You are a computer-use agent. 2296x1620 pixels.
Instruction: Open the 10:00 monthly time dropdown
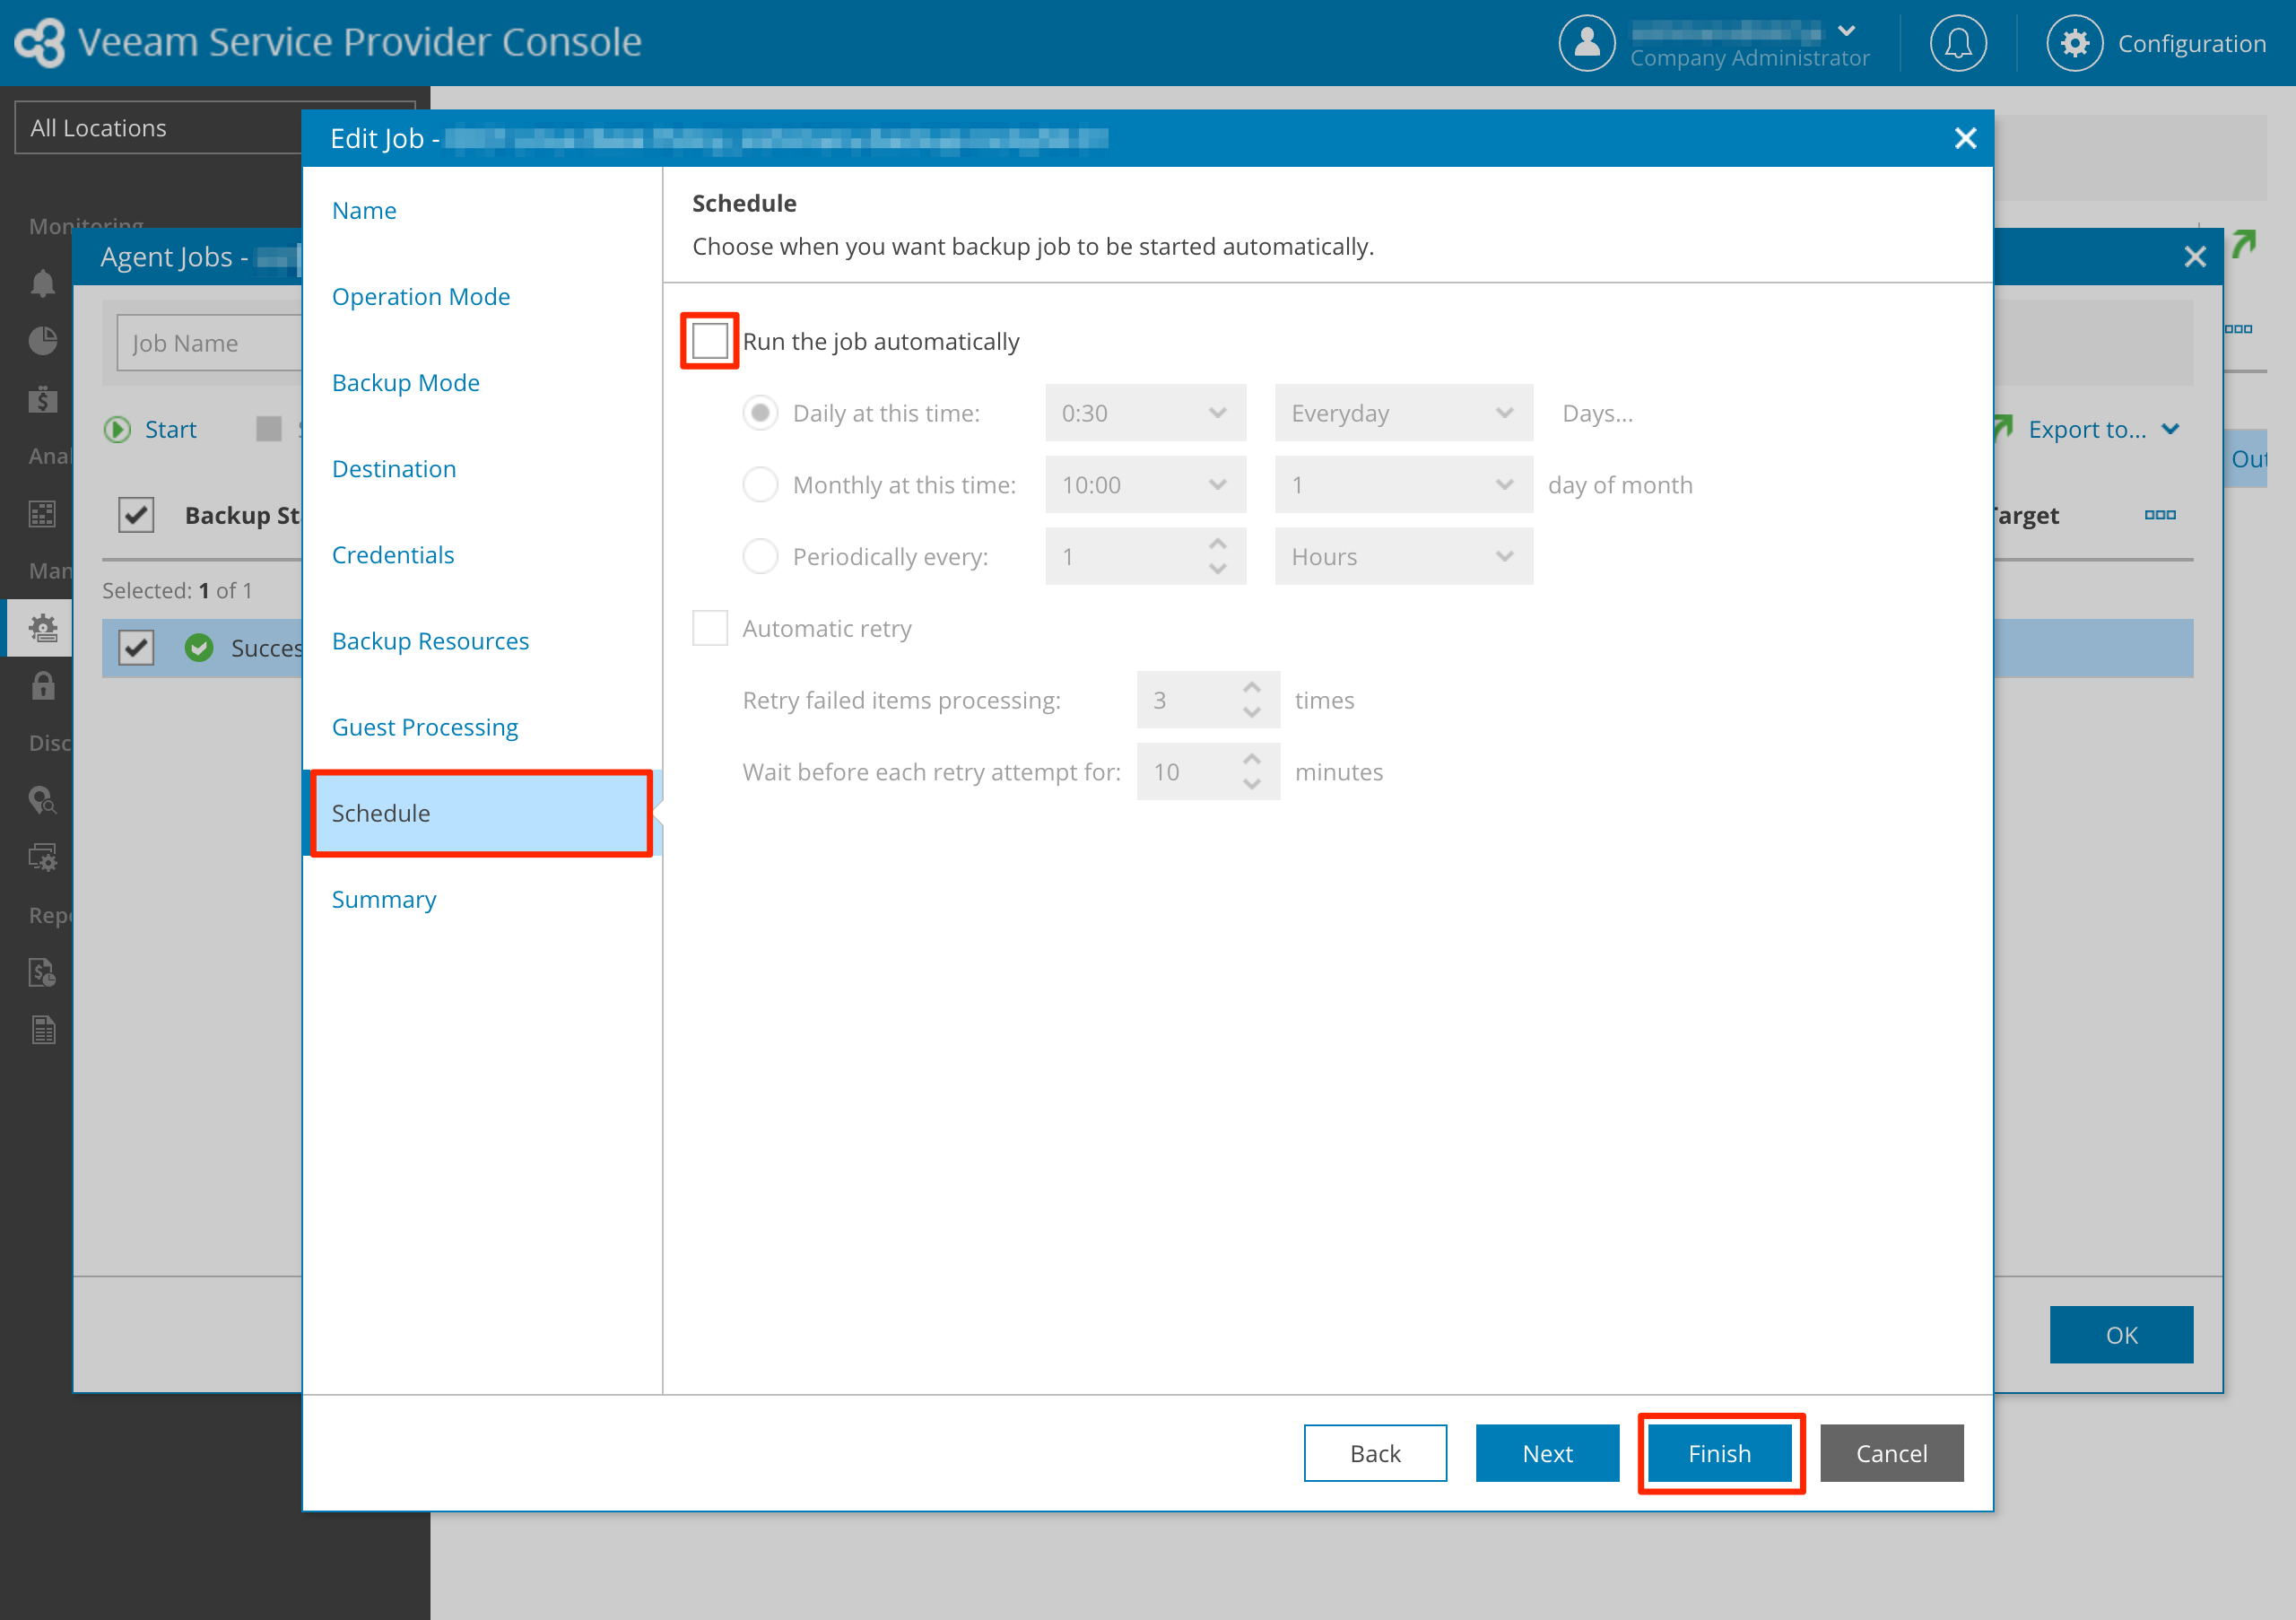pos(1145,485)
